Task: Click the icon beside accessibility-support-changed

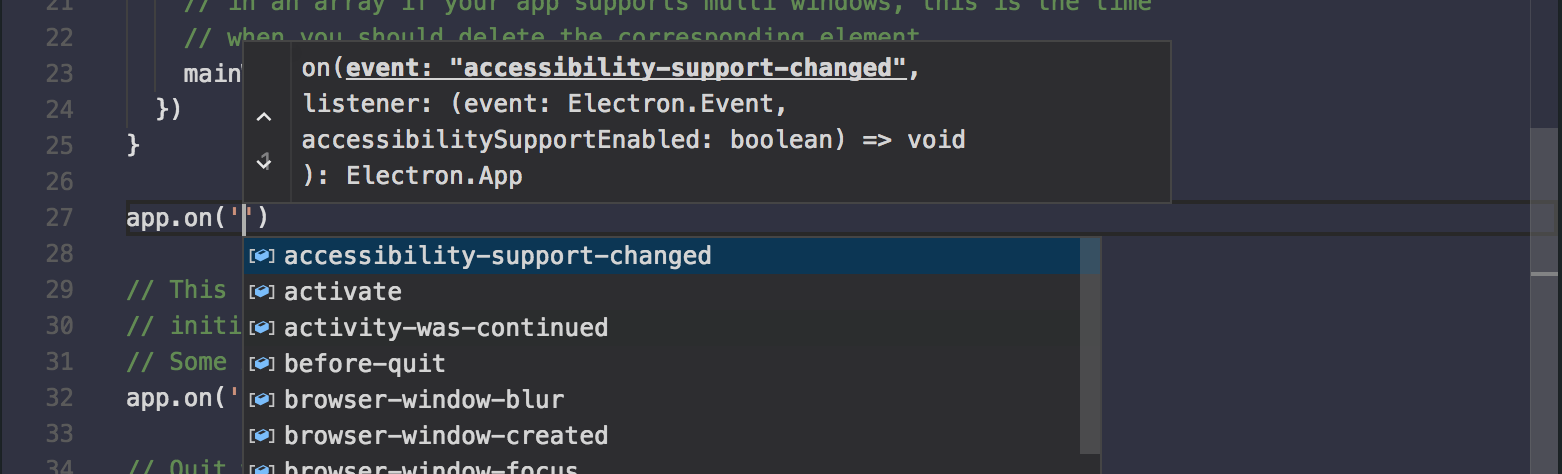Action: point(262,256)
